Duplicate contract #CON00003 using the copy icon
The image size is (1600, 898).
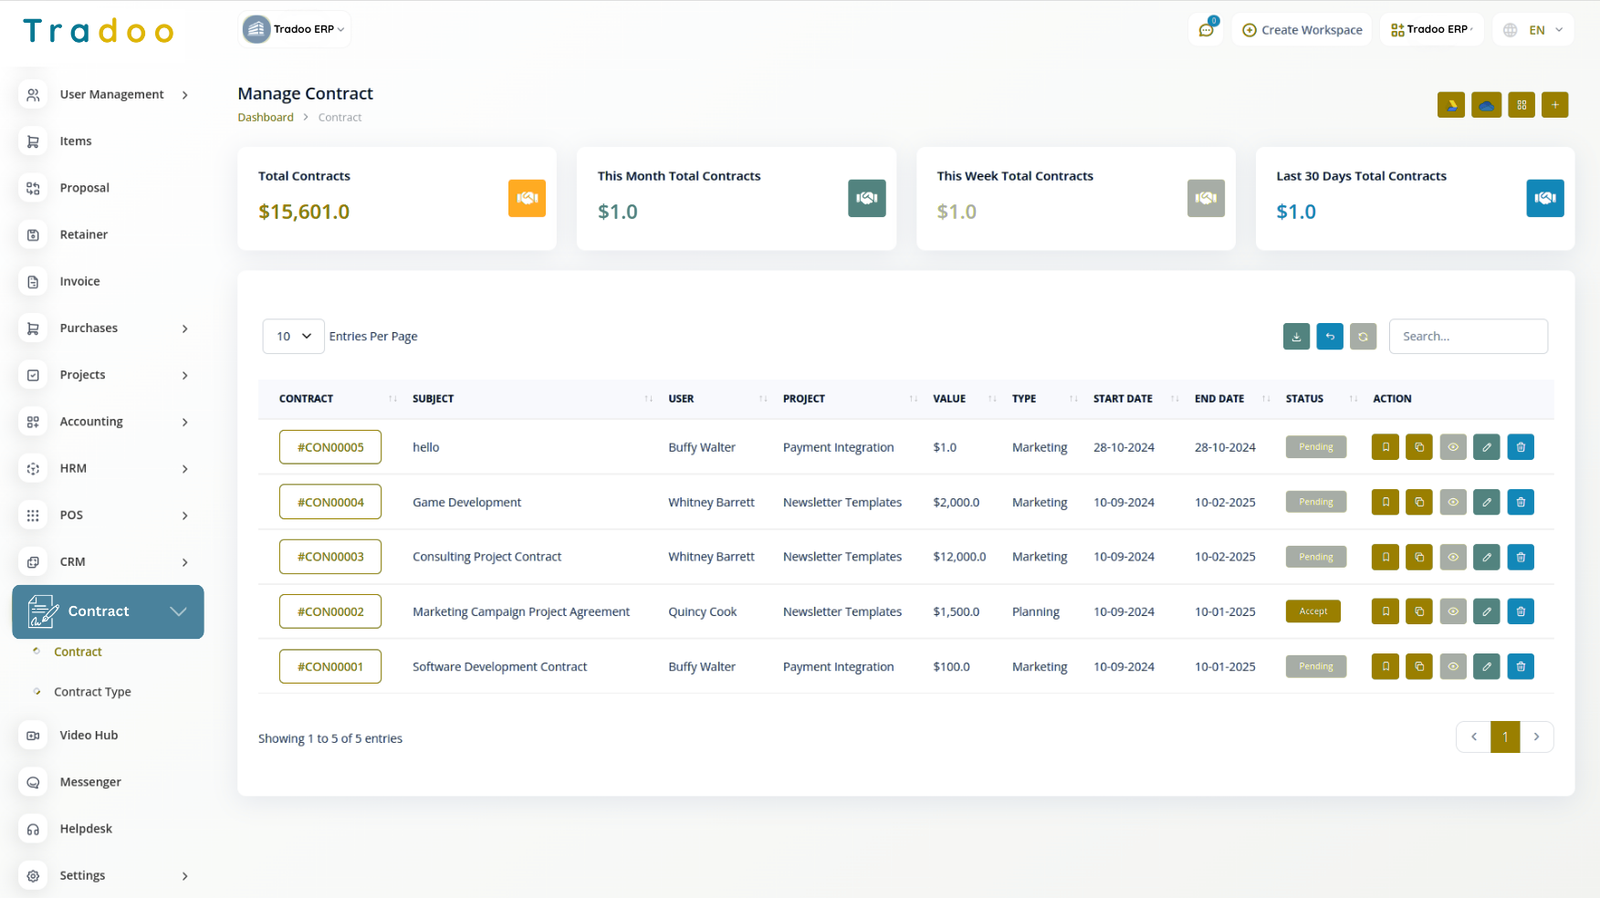coord(1419,557)
